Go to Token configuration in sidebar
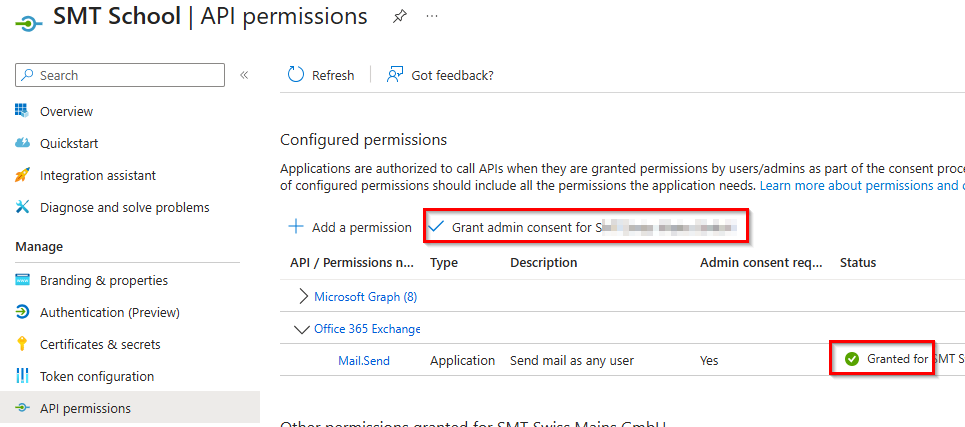The image size is (965, 427). [x=96, y=376]
